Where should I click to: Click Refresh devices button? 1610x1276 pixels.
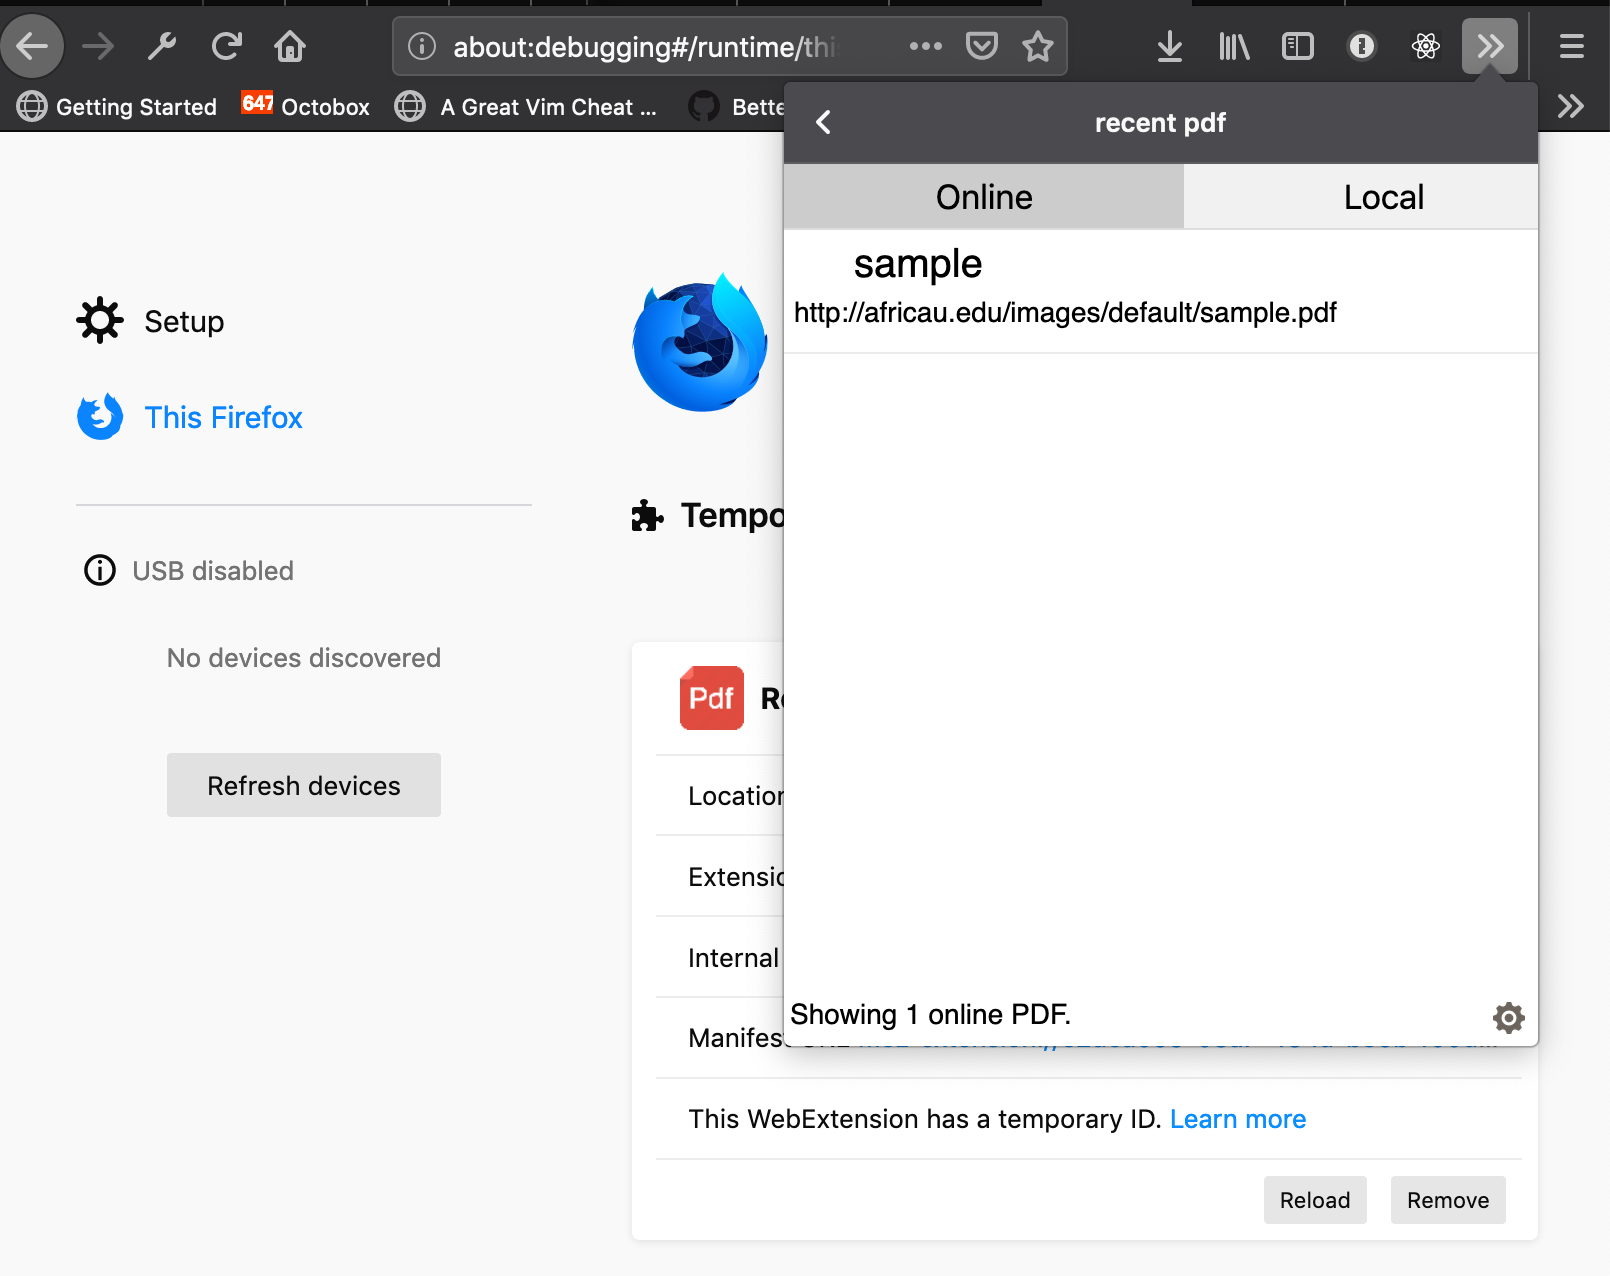(x=304, y=785)
